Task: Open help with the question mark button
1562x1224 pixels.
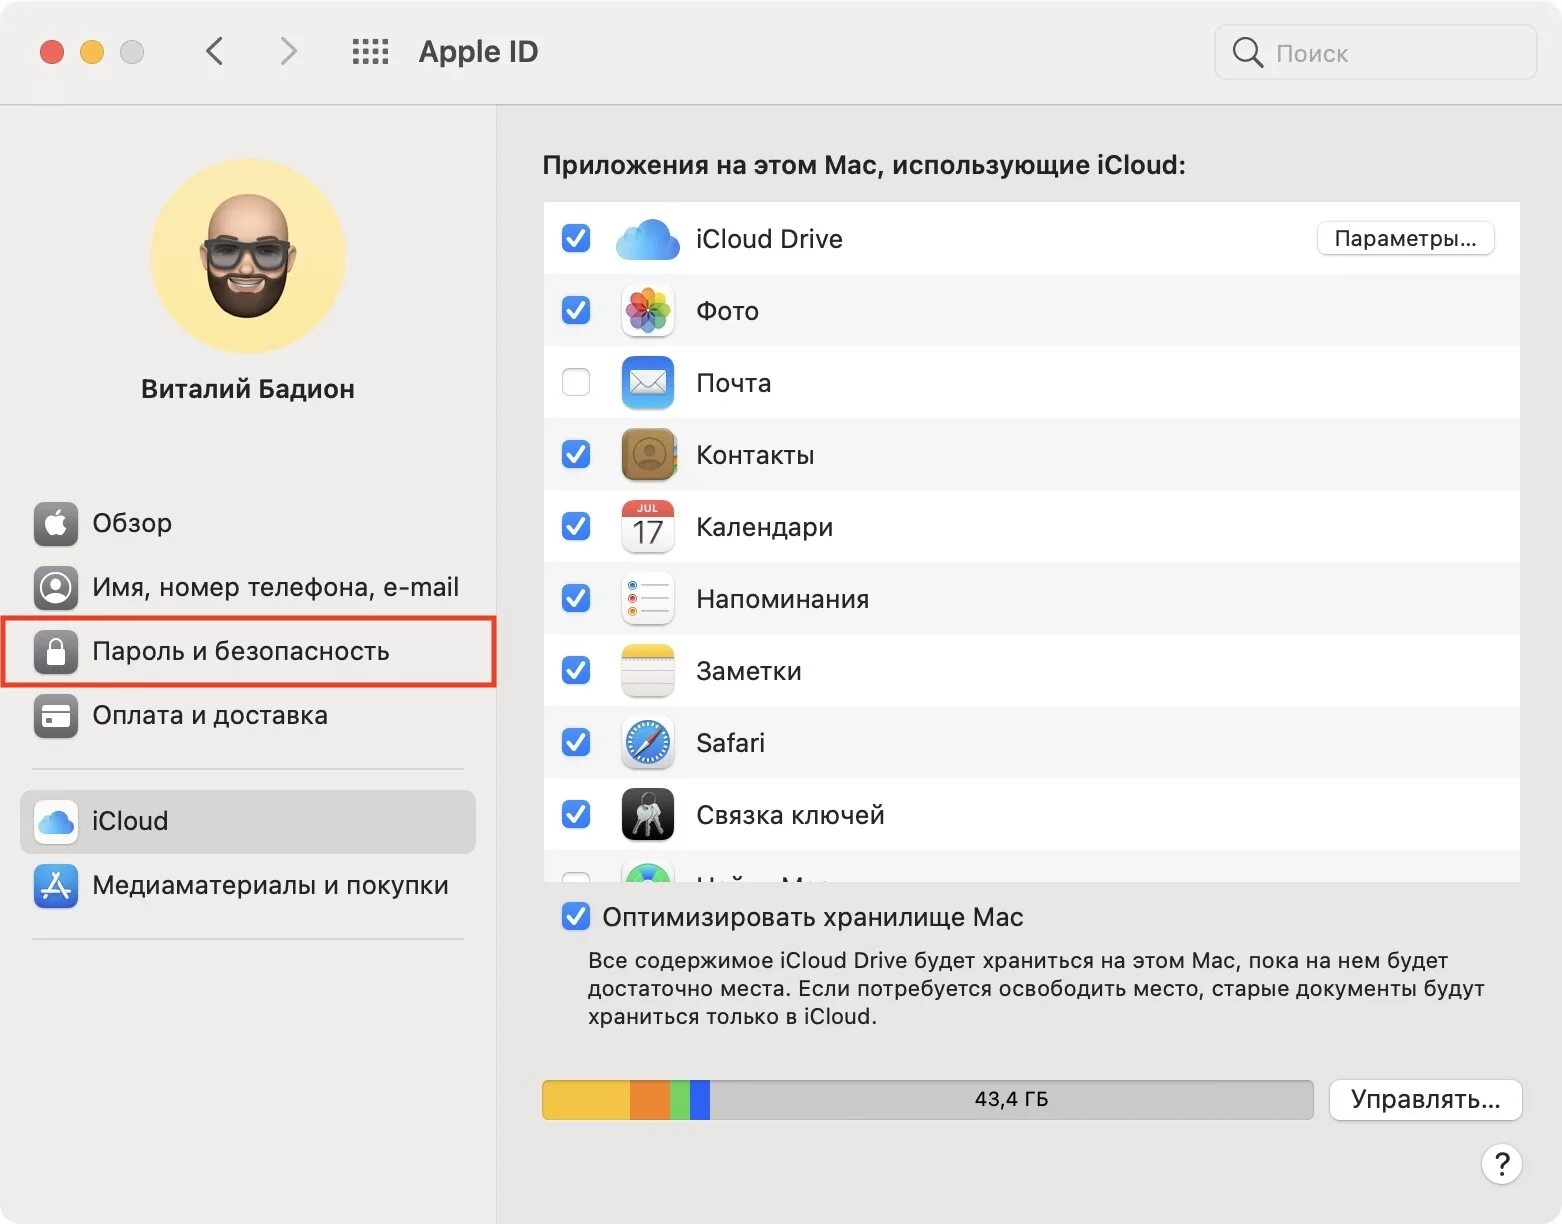Action: point(1501,1164)
